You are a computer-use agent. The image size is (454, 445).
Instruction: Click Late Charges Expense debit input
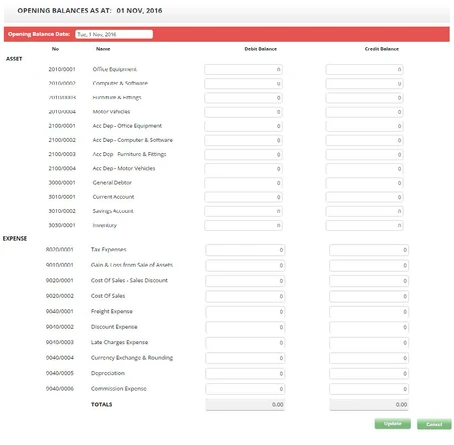(245, 343)
